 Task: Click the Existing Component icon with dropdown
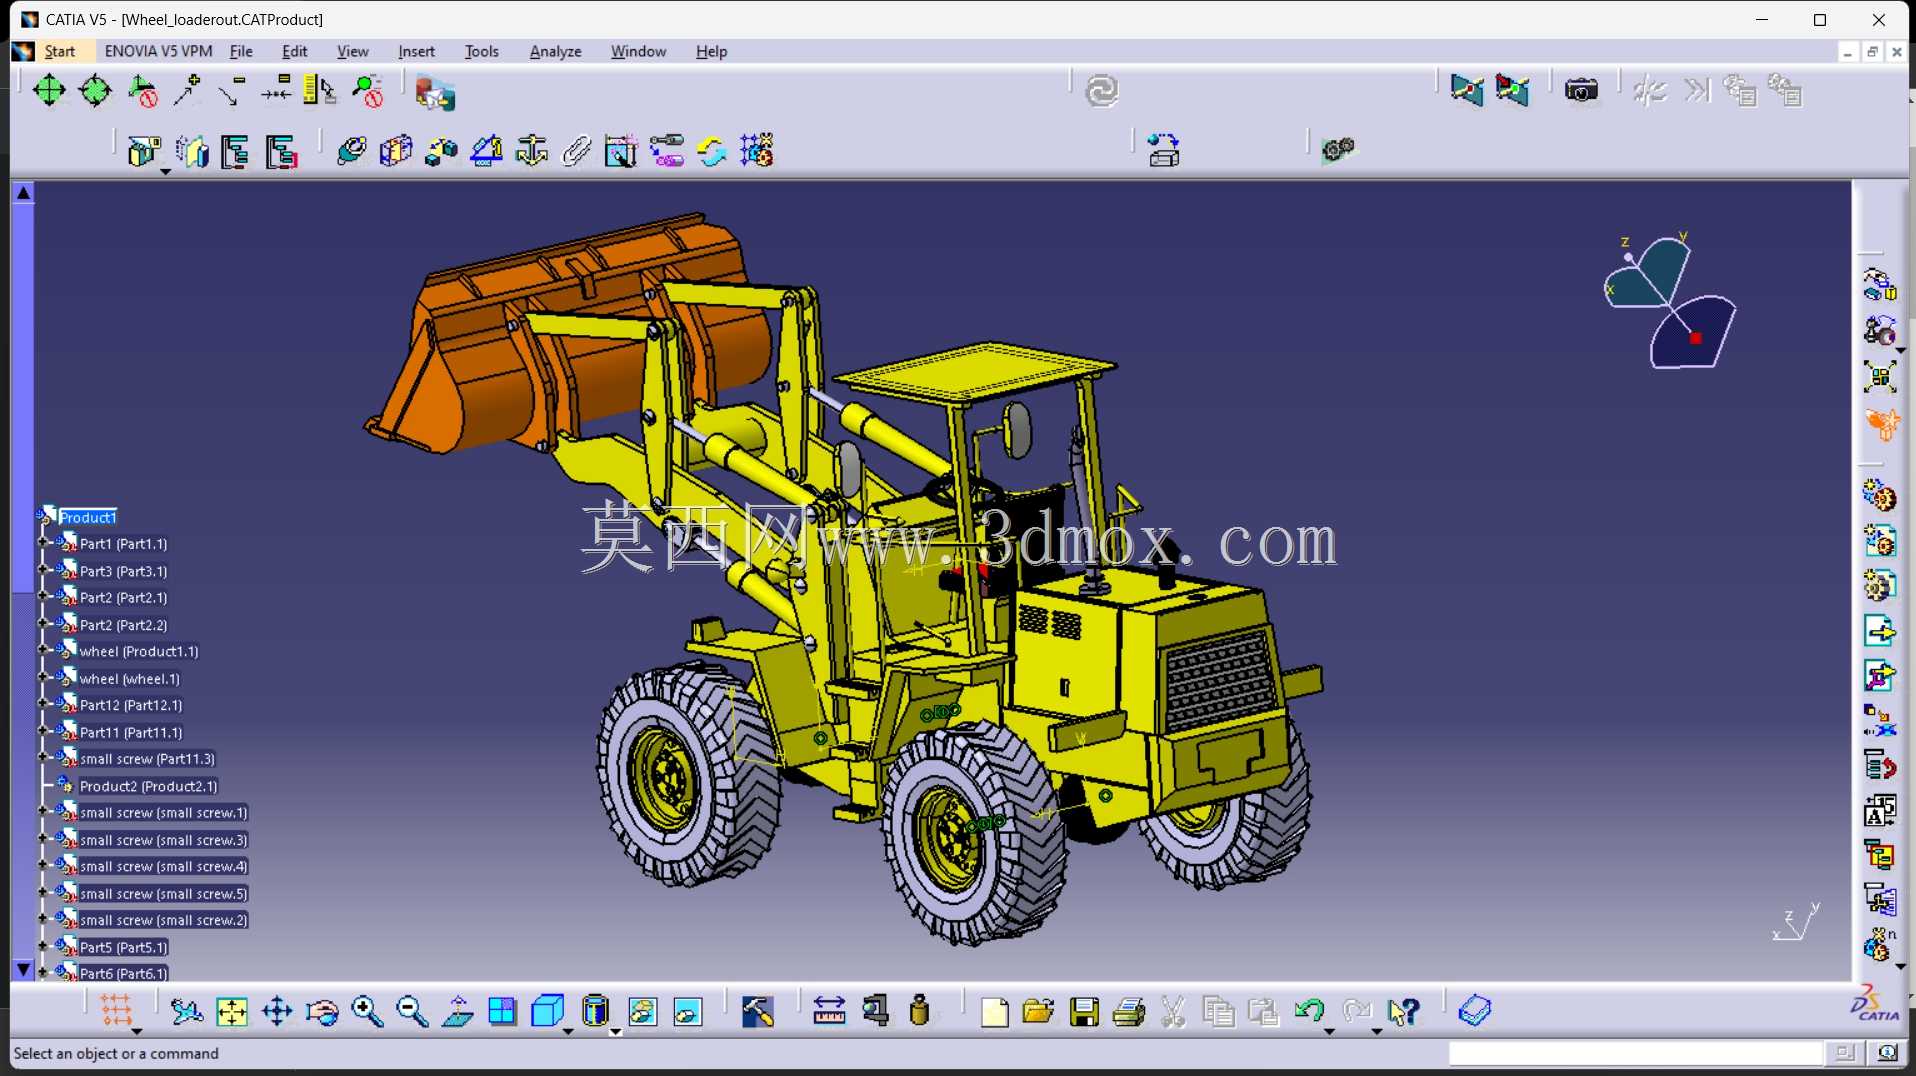click(x=144, y=151)
